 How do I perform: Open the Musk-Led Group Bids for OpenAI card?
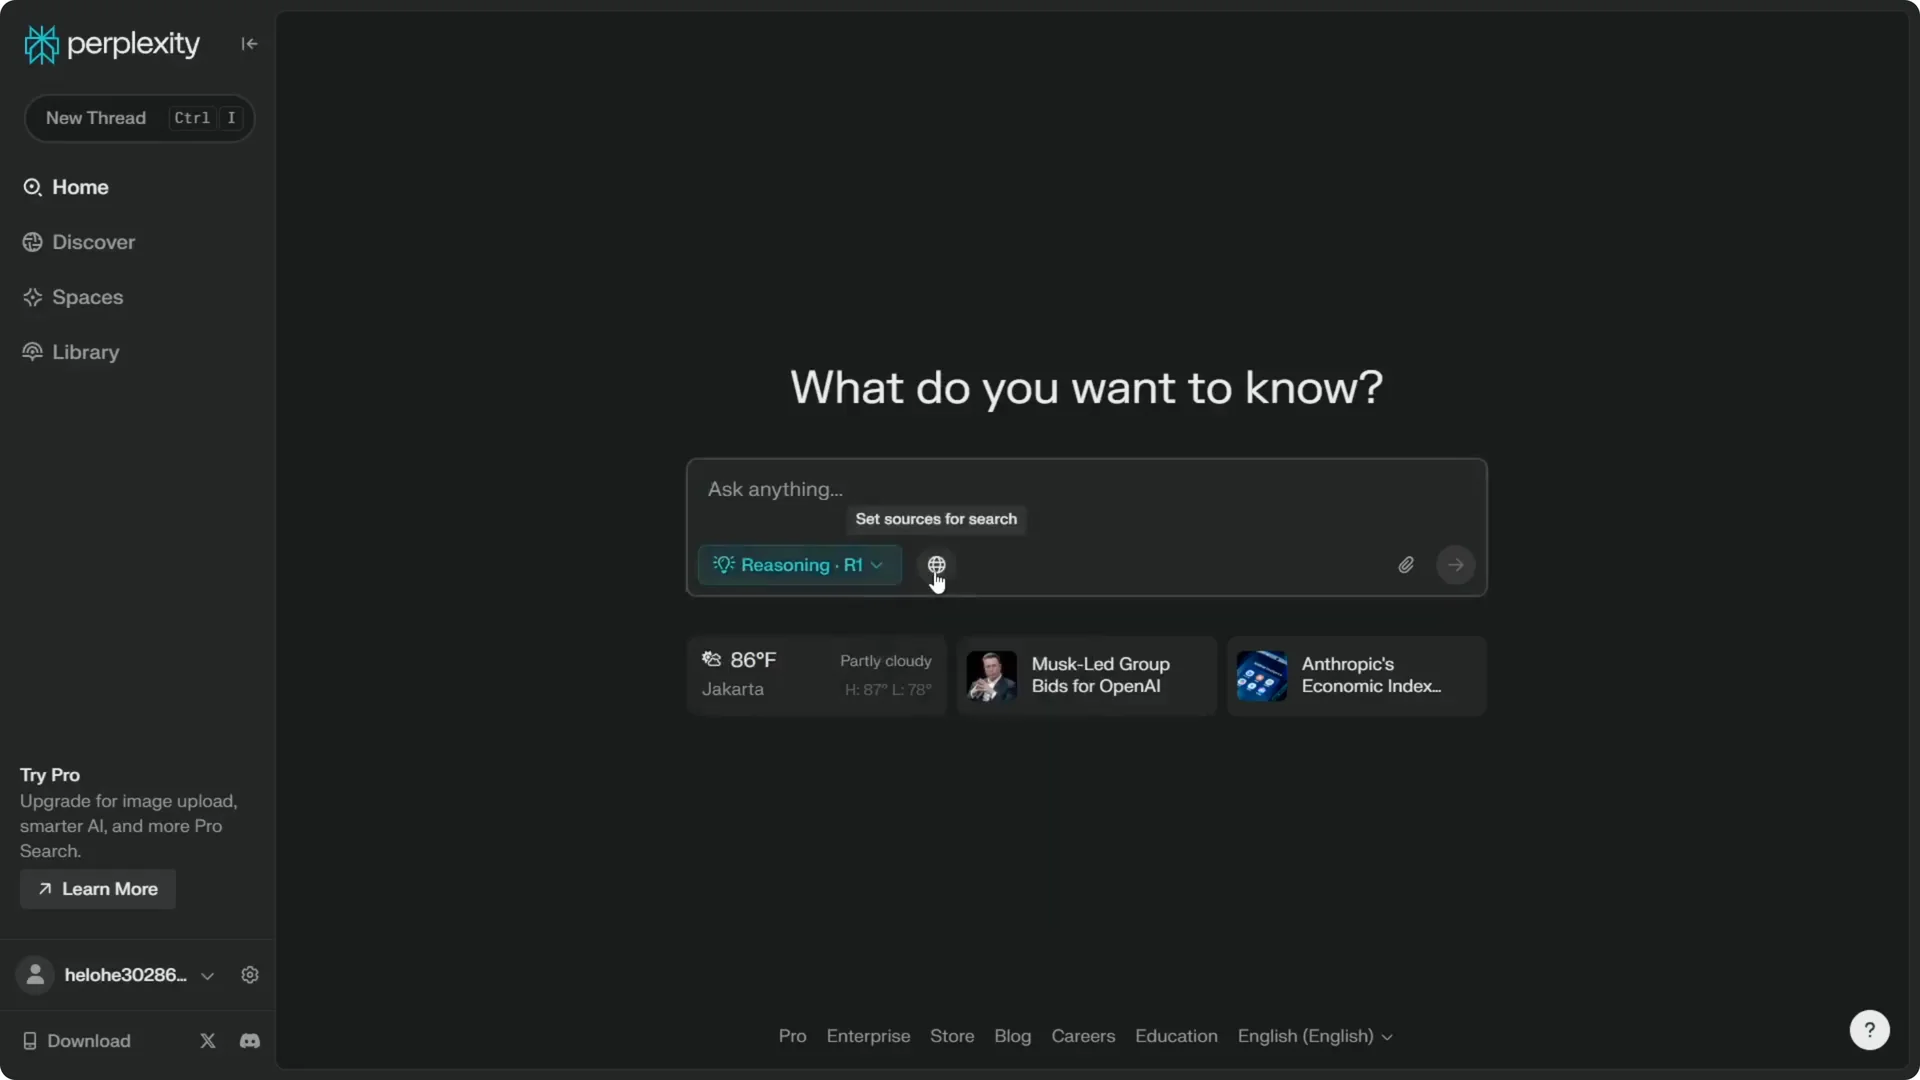click(1085, 675)
